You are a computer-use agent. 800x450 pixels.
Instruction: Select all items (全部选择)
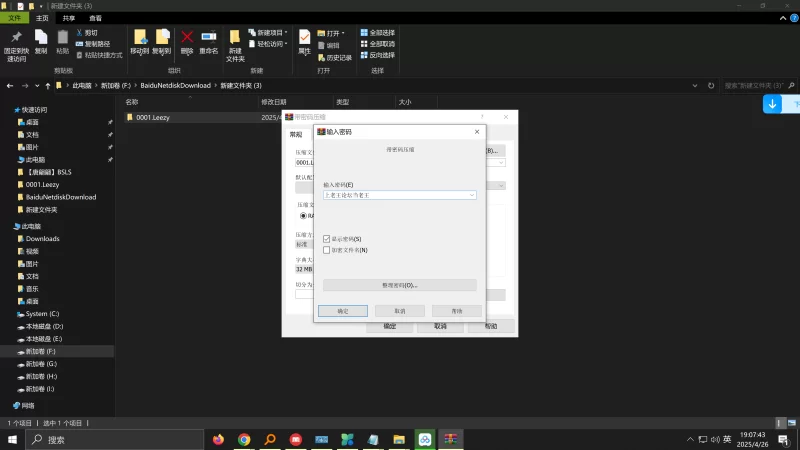point(378,33)
